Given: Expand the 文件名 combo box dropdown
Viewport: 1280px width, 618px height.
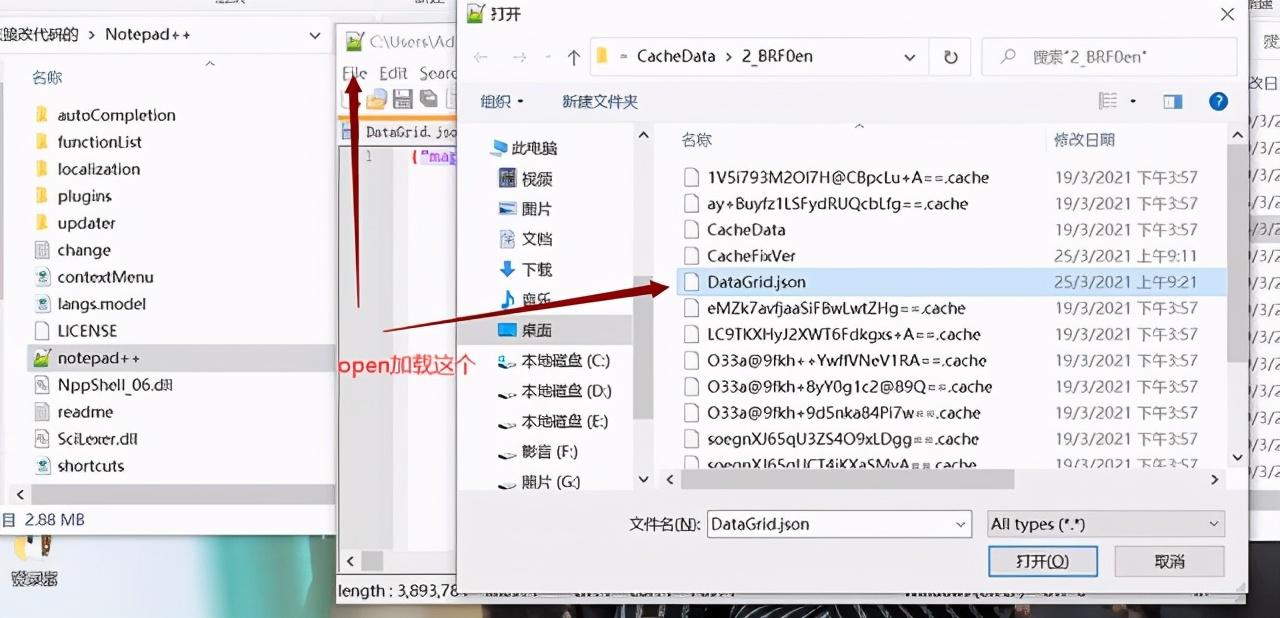Looking at the screenshot, I should (960, 524).
